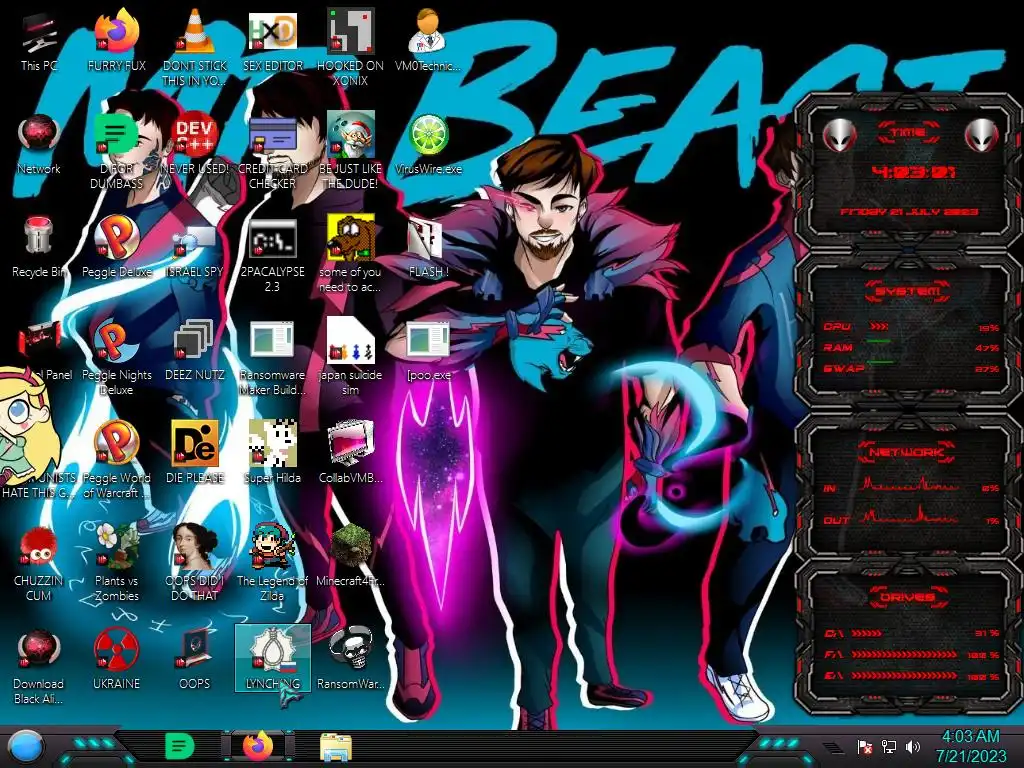
Task: Switch to Firefox on the taskbar
Action: click(258, 746)
